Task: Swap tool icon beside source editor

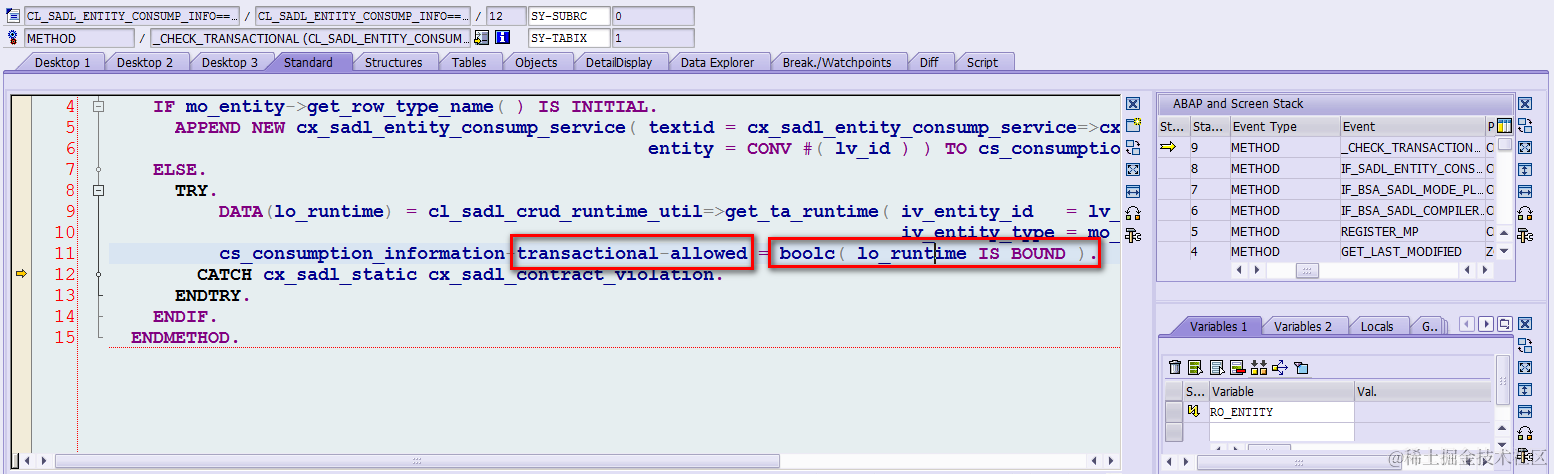Action: pyautogui.click(x=1133, y=148)
